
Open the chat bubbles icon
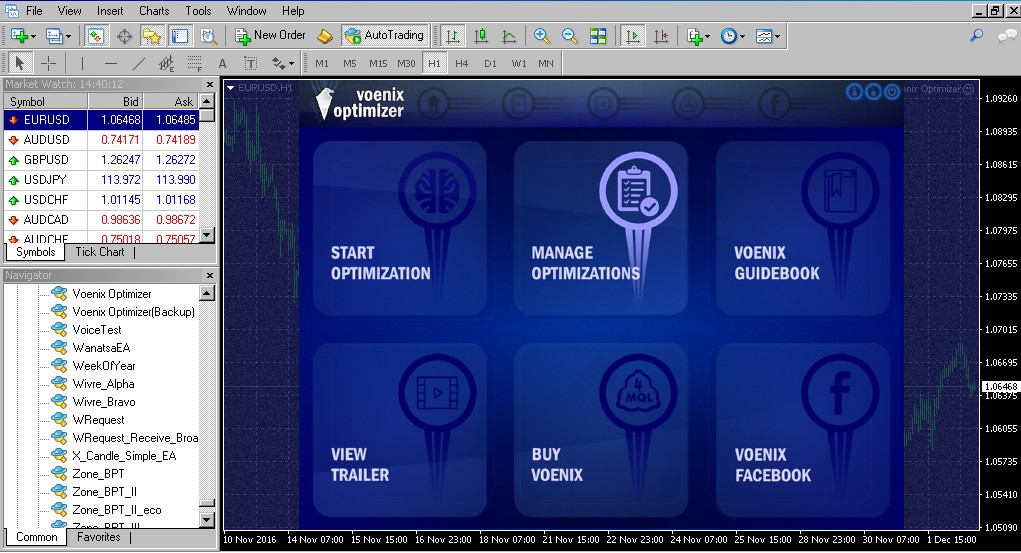click(1007, 36)
